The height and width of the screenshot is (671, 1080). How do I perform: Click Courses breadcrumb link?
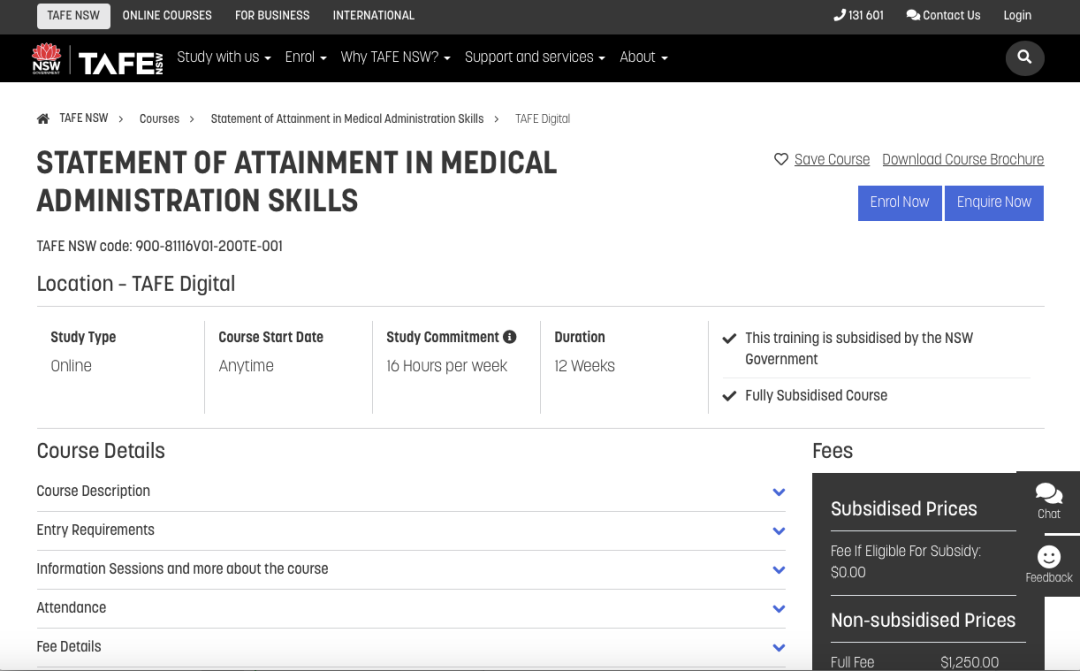(159, 118)
